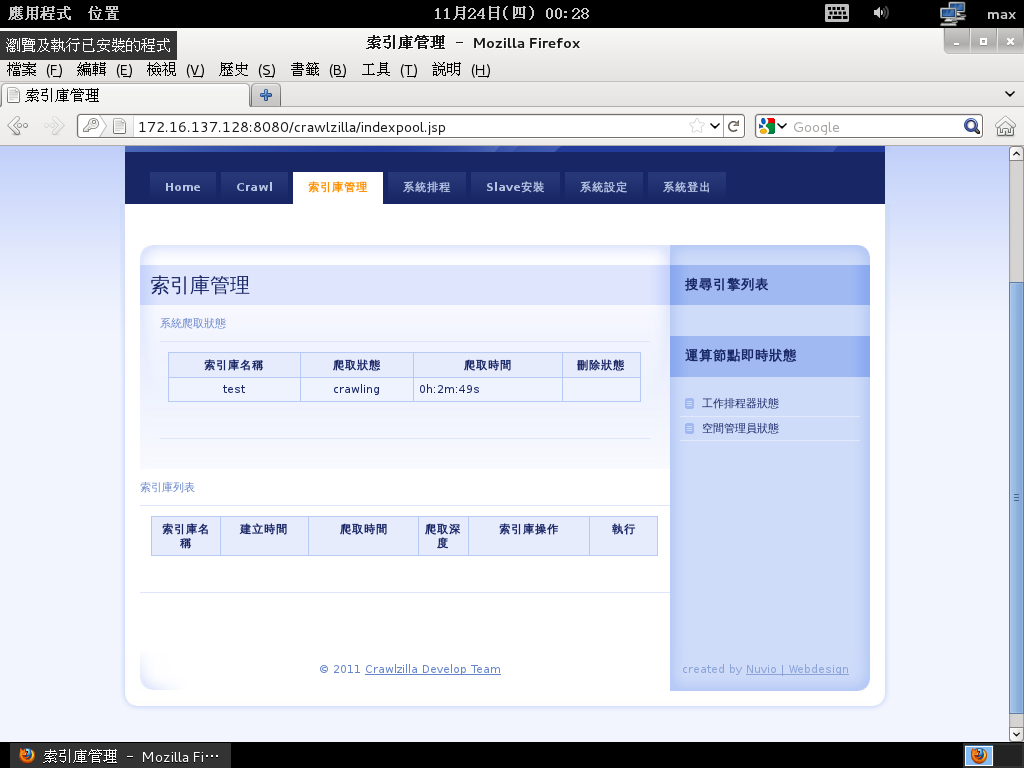Open a new tab with the plus button
Image resolution: width=1024 pixels, height=768 pixels.
[266, 95]
